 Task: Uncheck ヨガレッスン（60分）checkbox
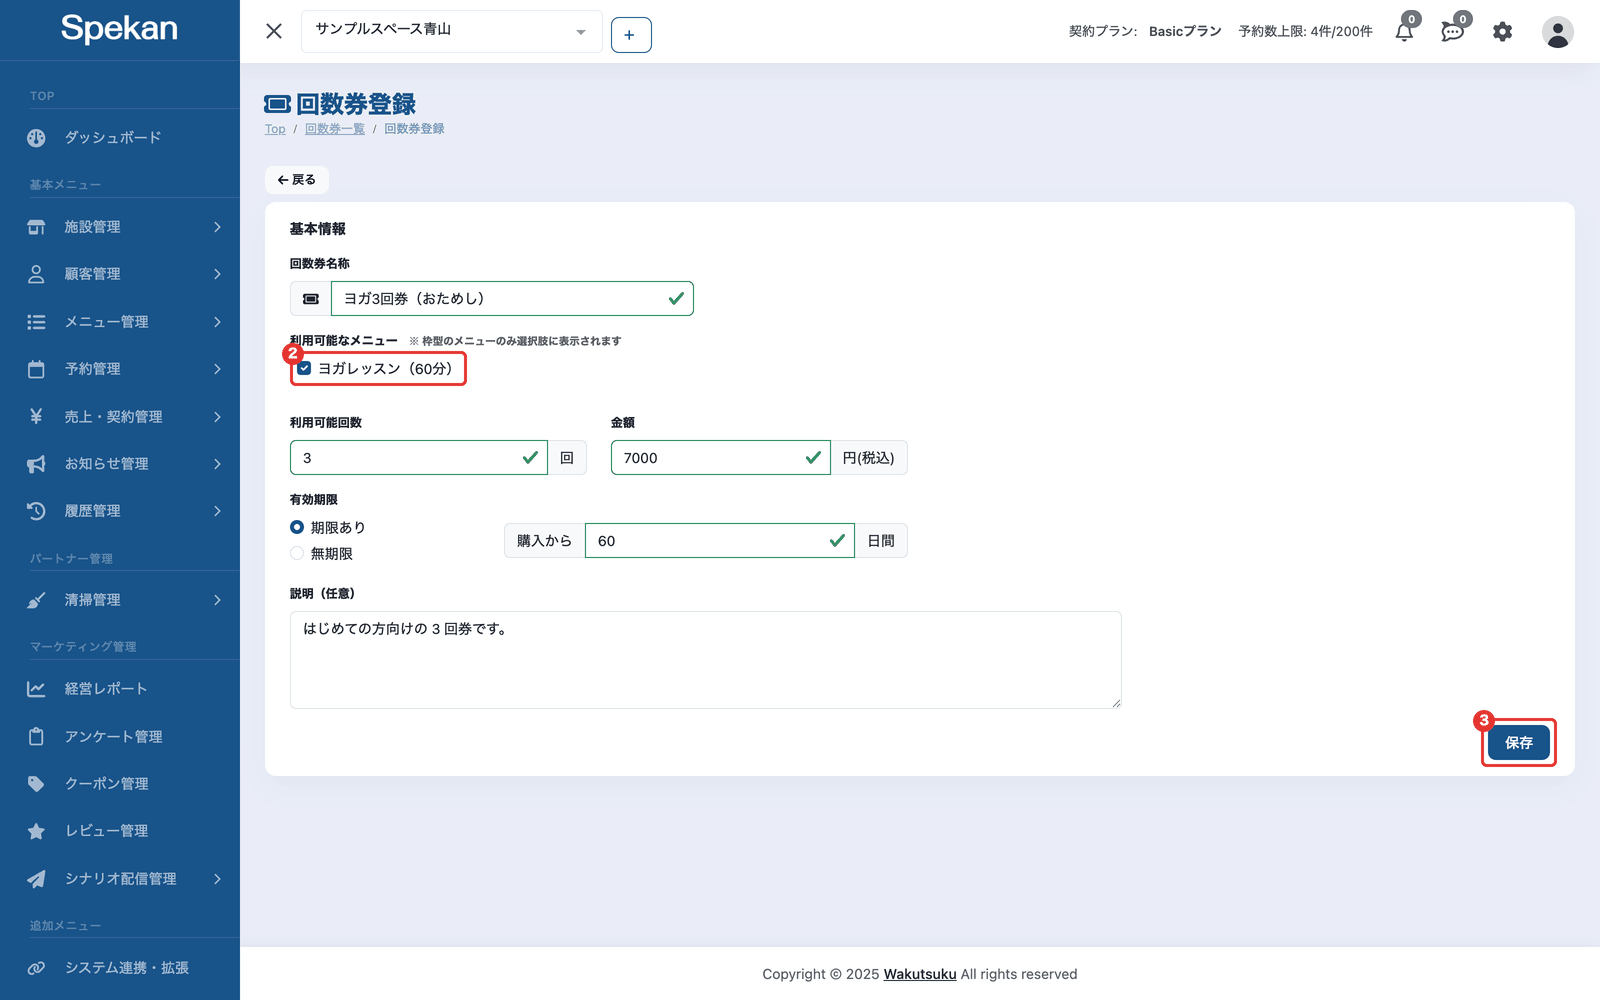click(304, 369)
